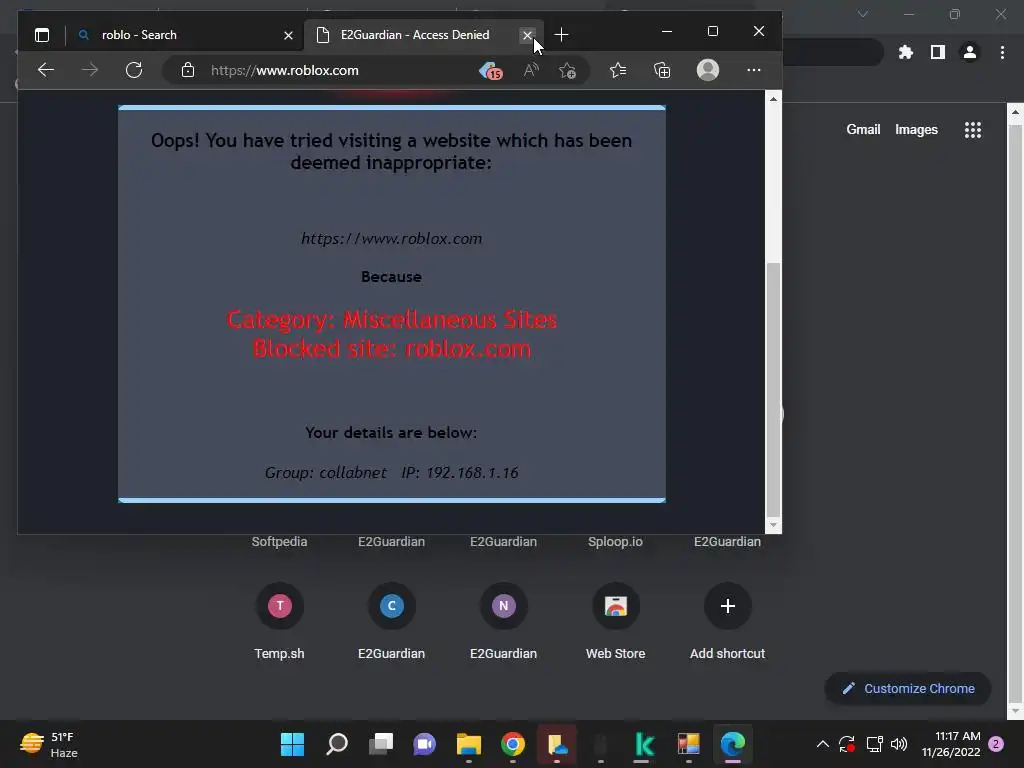The width and height of the screenshot is (1024, 768).
Task: Open Web Store shortcut
Action: [615, 621]
